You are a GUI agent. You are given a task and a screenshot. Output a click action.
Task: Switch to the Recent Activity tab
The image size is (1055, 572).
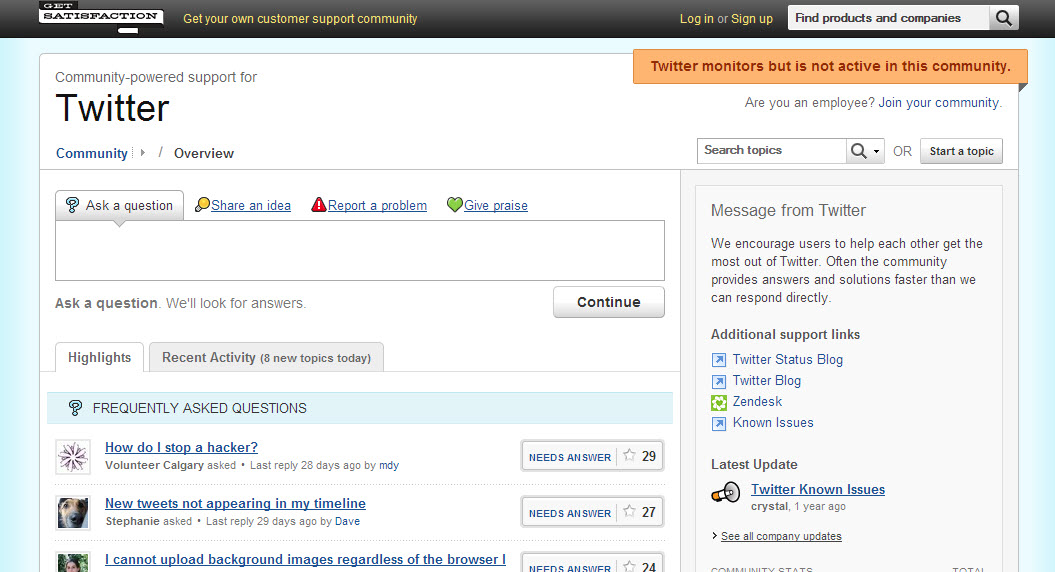click(266, 357)
